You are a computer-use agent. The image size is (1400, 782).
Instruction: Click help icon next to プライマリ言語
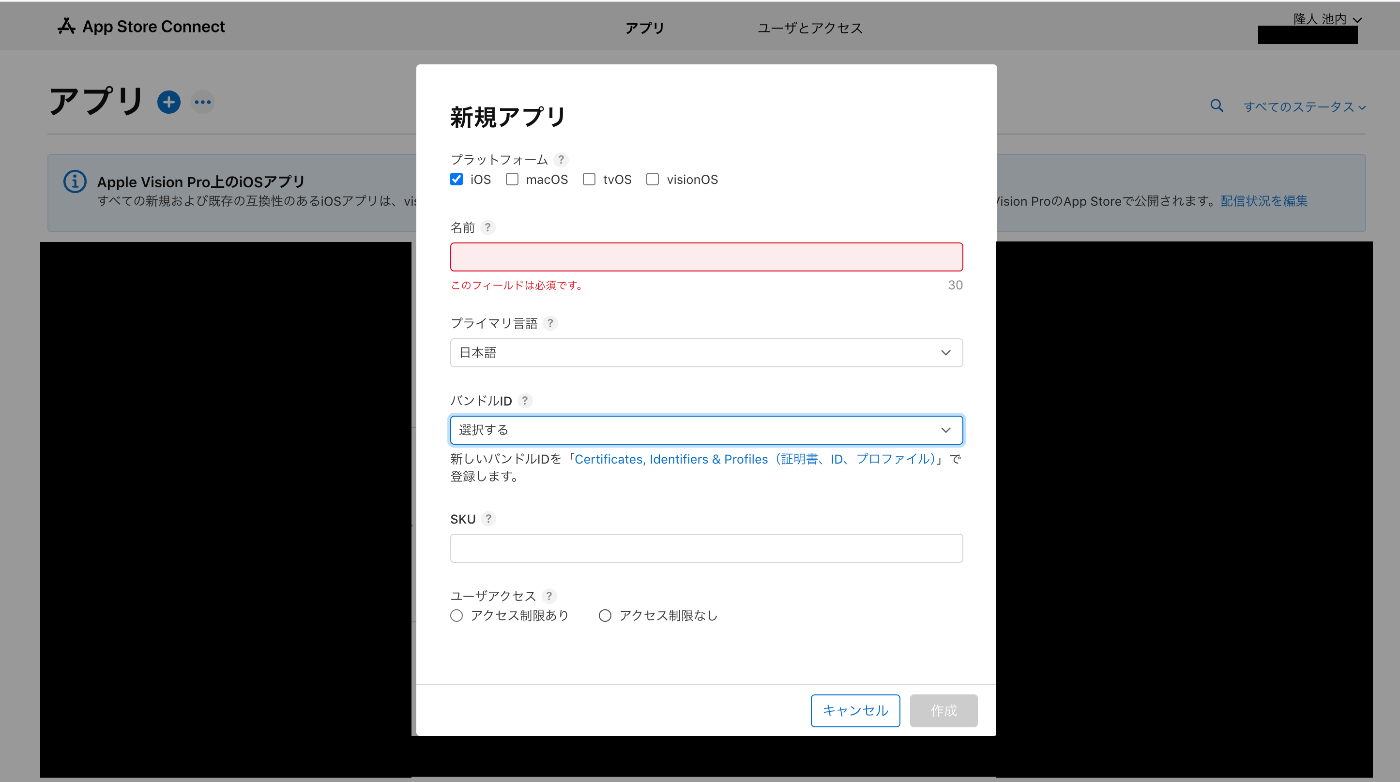[x=550, y=323]
